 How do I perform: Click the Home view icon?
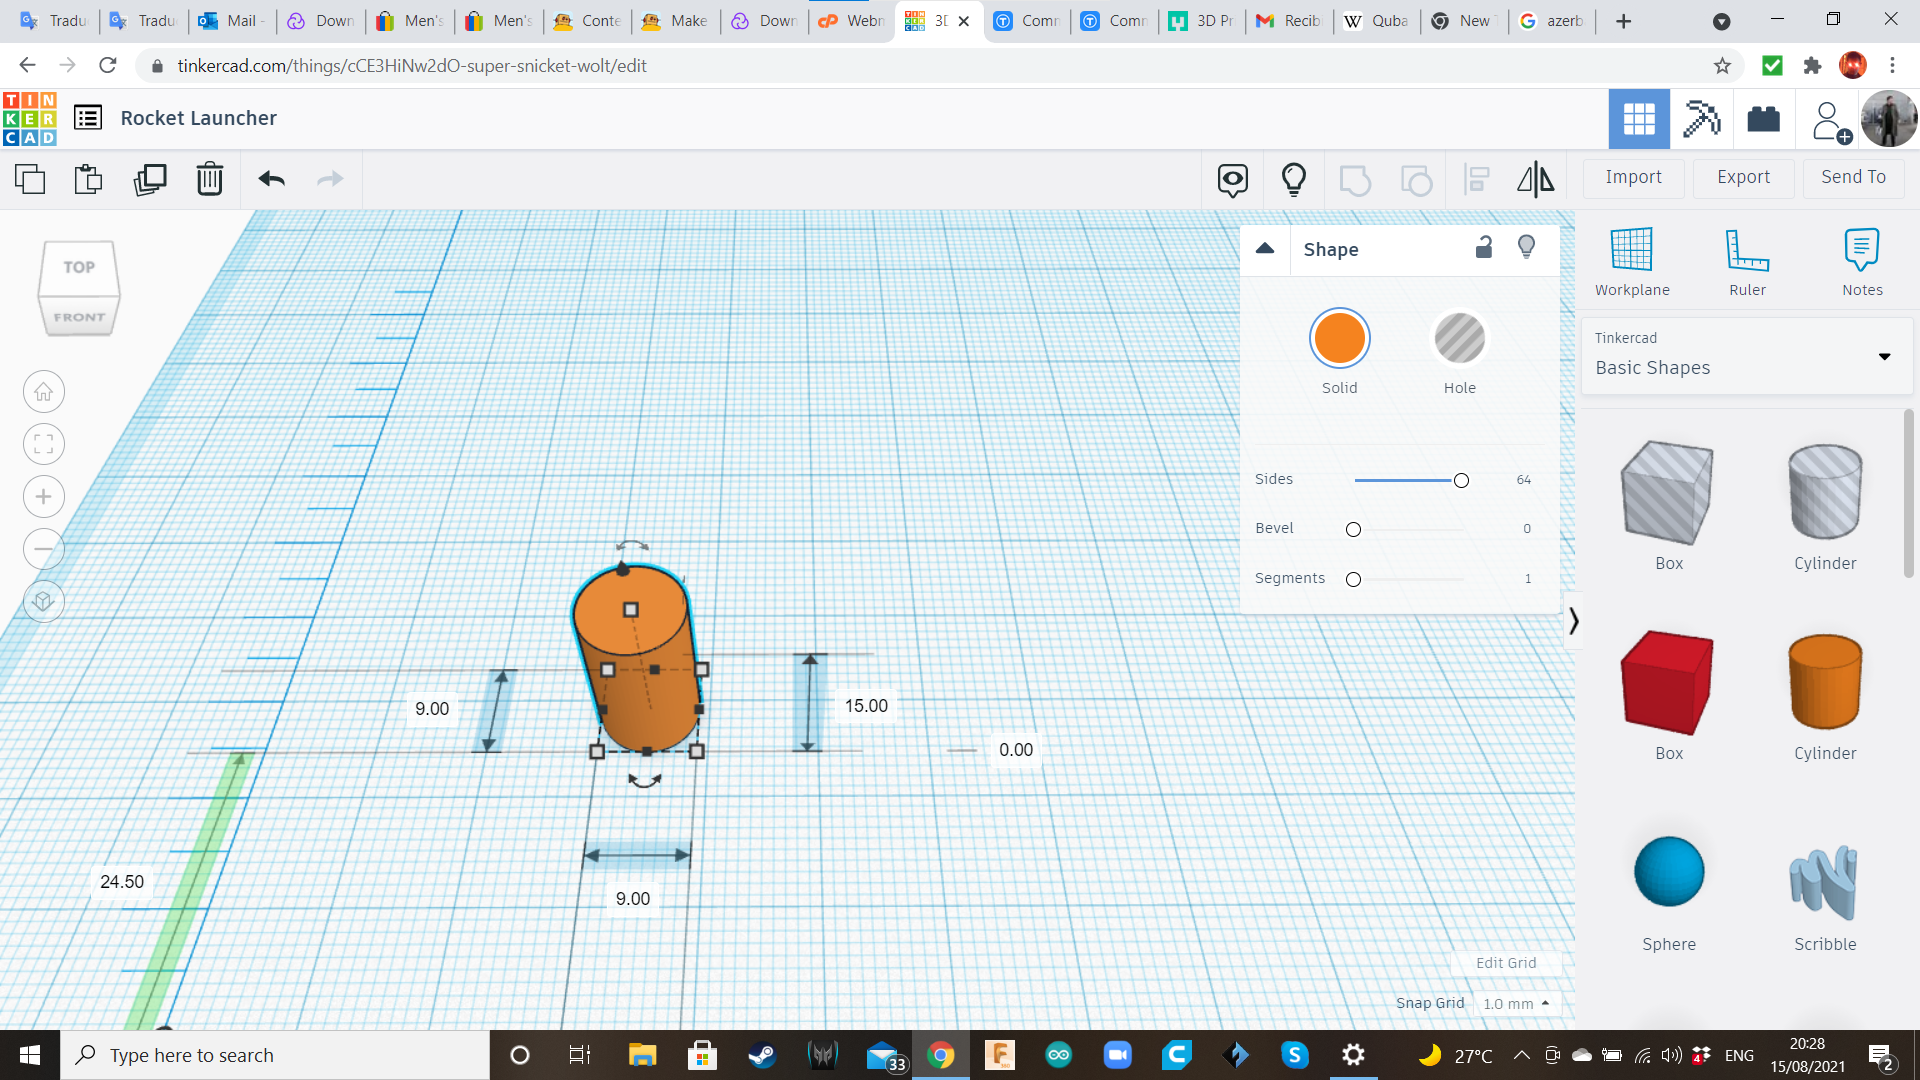[44, 392]
